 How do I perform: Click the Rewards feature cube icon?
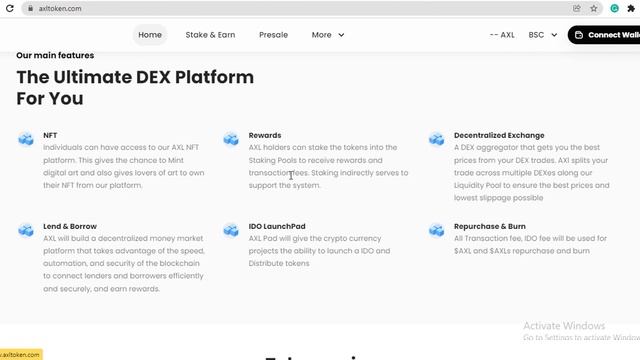pos(231,139)
